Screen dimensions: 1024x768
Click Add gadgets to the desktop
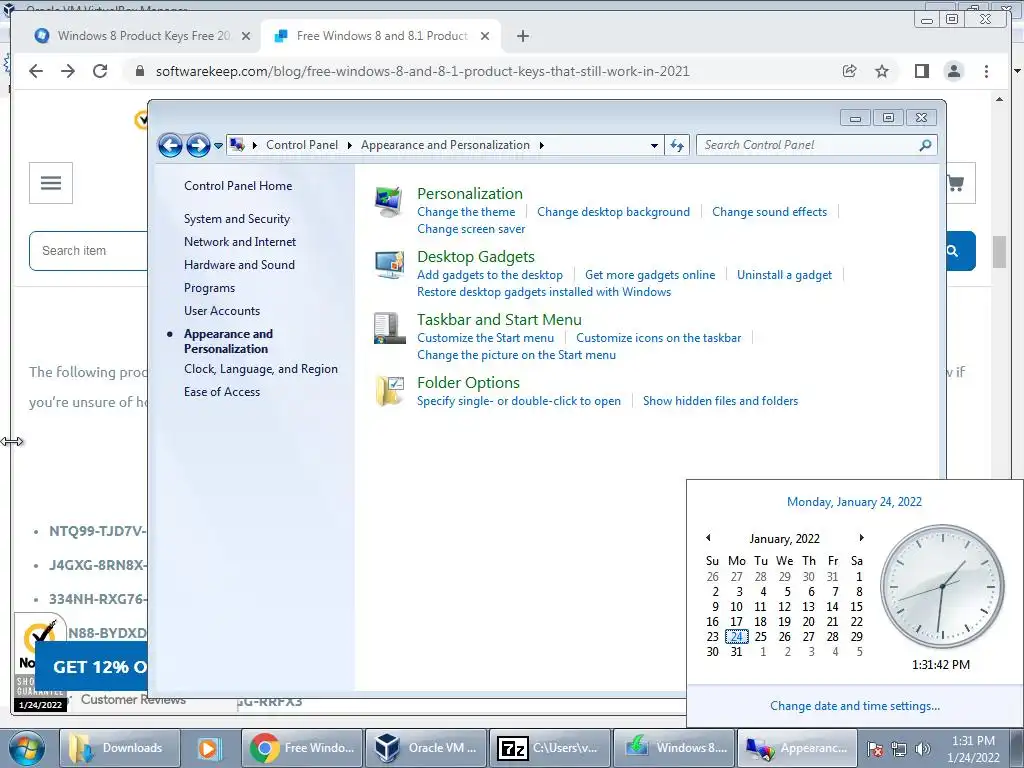coord(490,275)
